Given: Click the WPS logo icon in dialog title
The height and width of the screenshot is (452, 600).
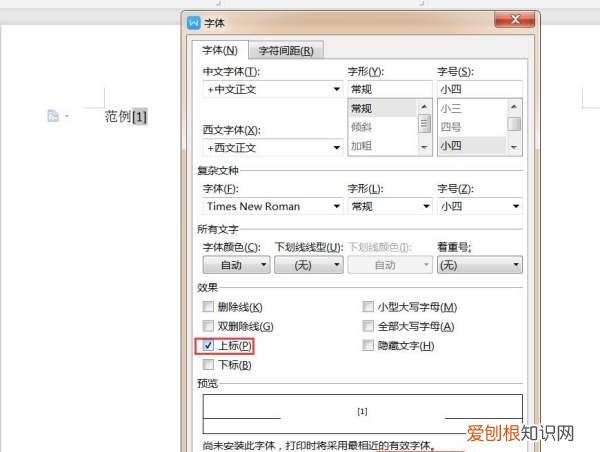Looking at the screenshot, I should pyautogui.click(x=194, y=23).
